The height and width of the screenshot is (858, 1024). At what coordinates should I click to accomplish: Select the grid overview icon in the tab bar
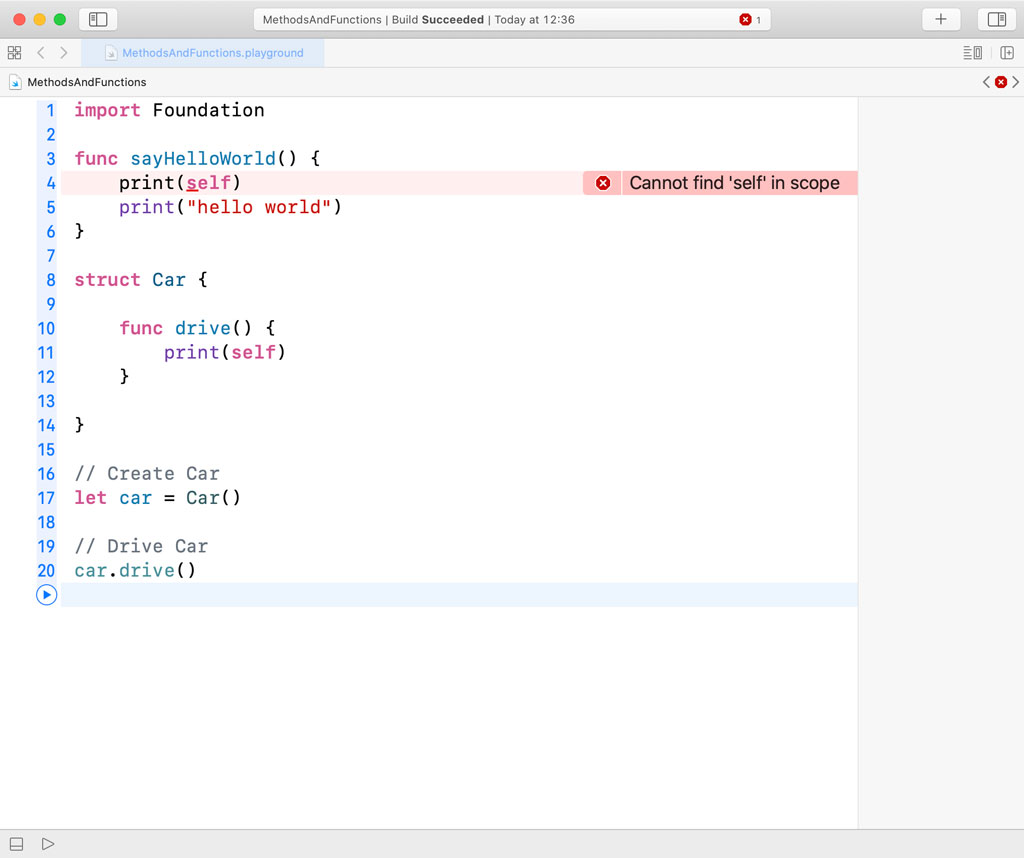tap(14, 52)
